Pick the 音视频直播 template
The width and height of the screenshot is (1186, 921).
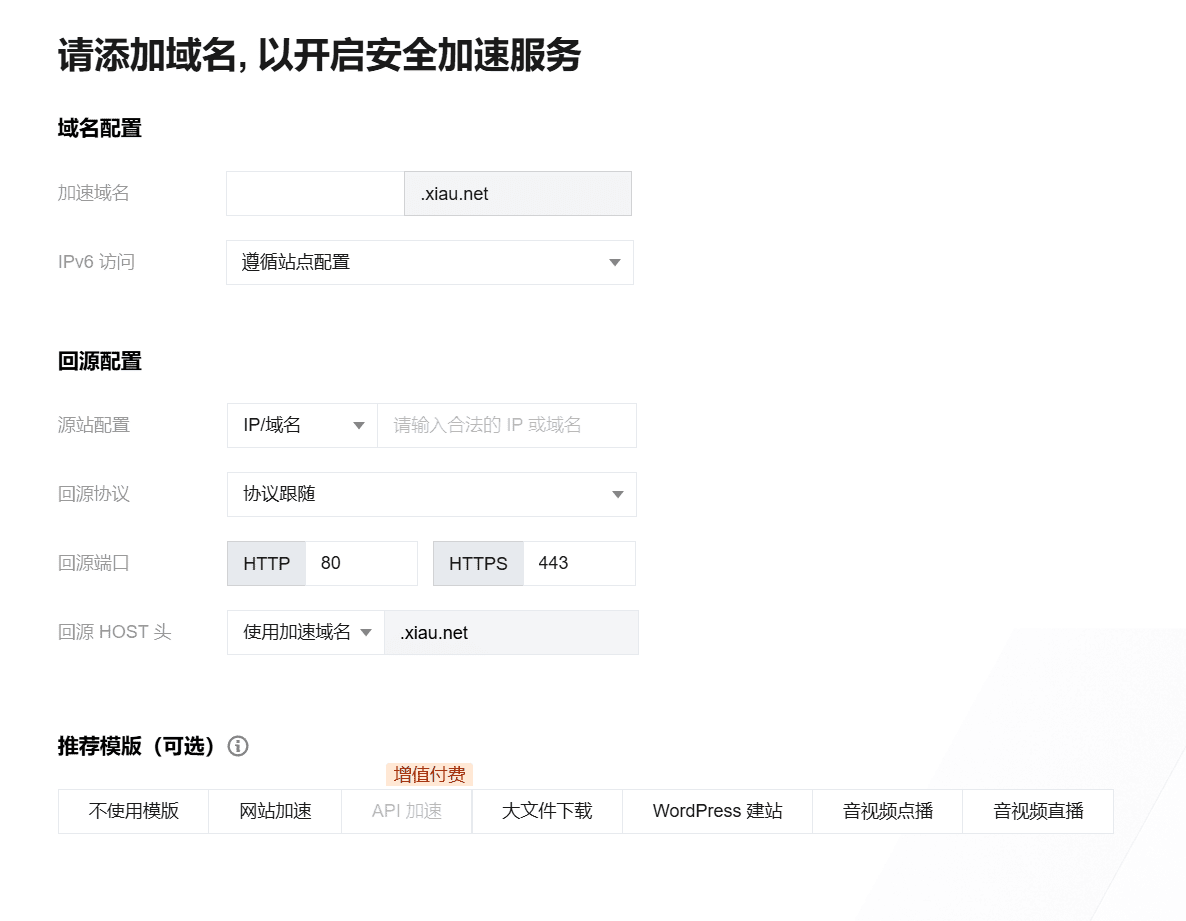[1037, 811]
